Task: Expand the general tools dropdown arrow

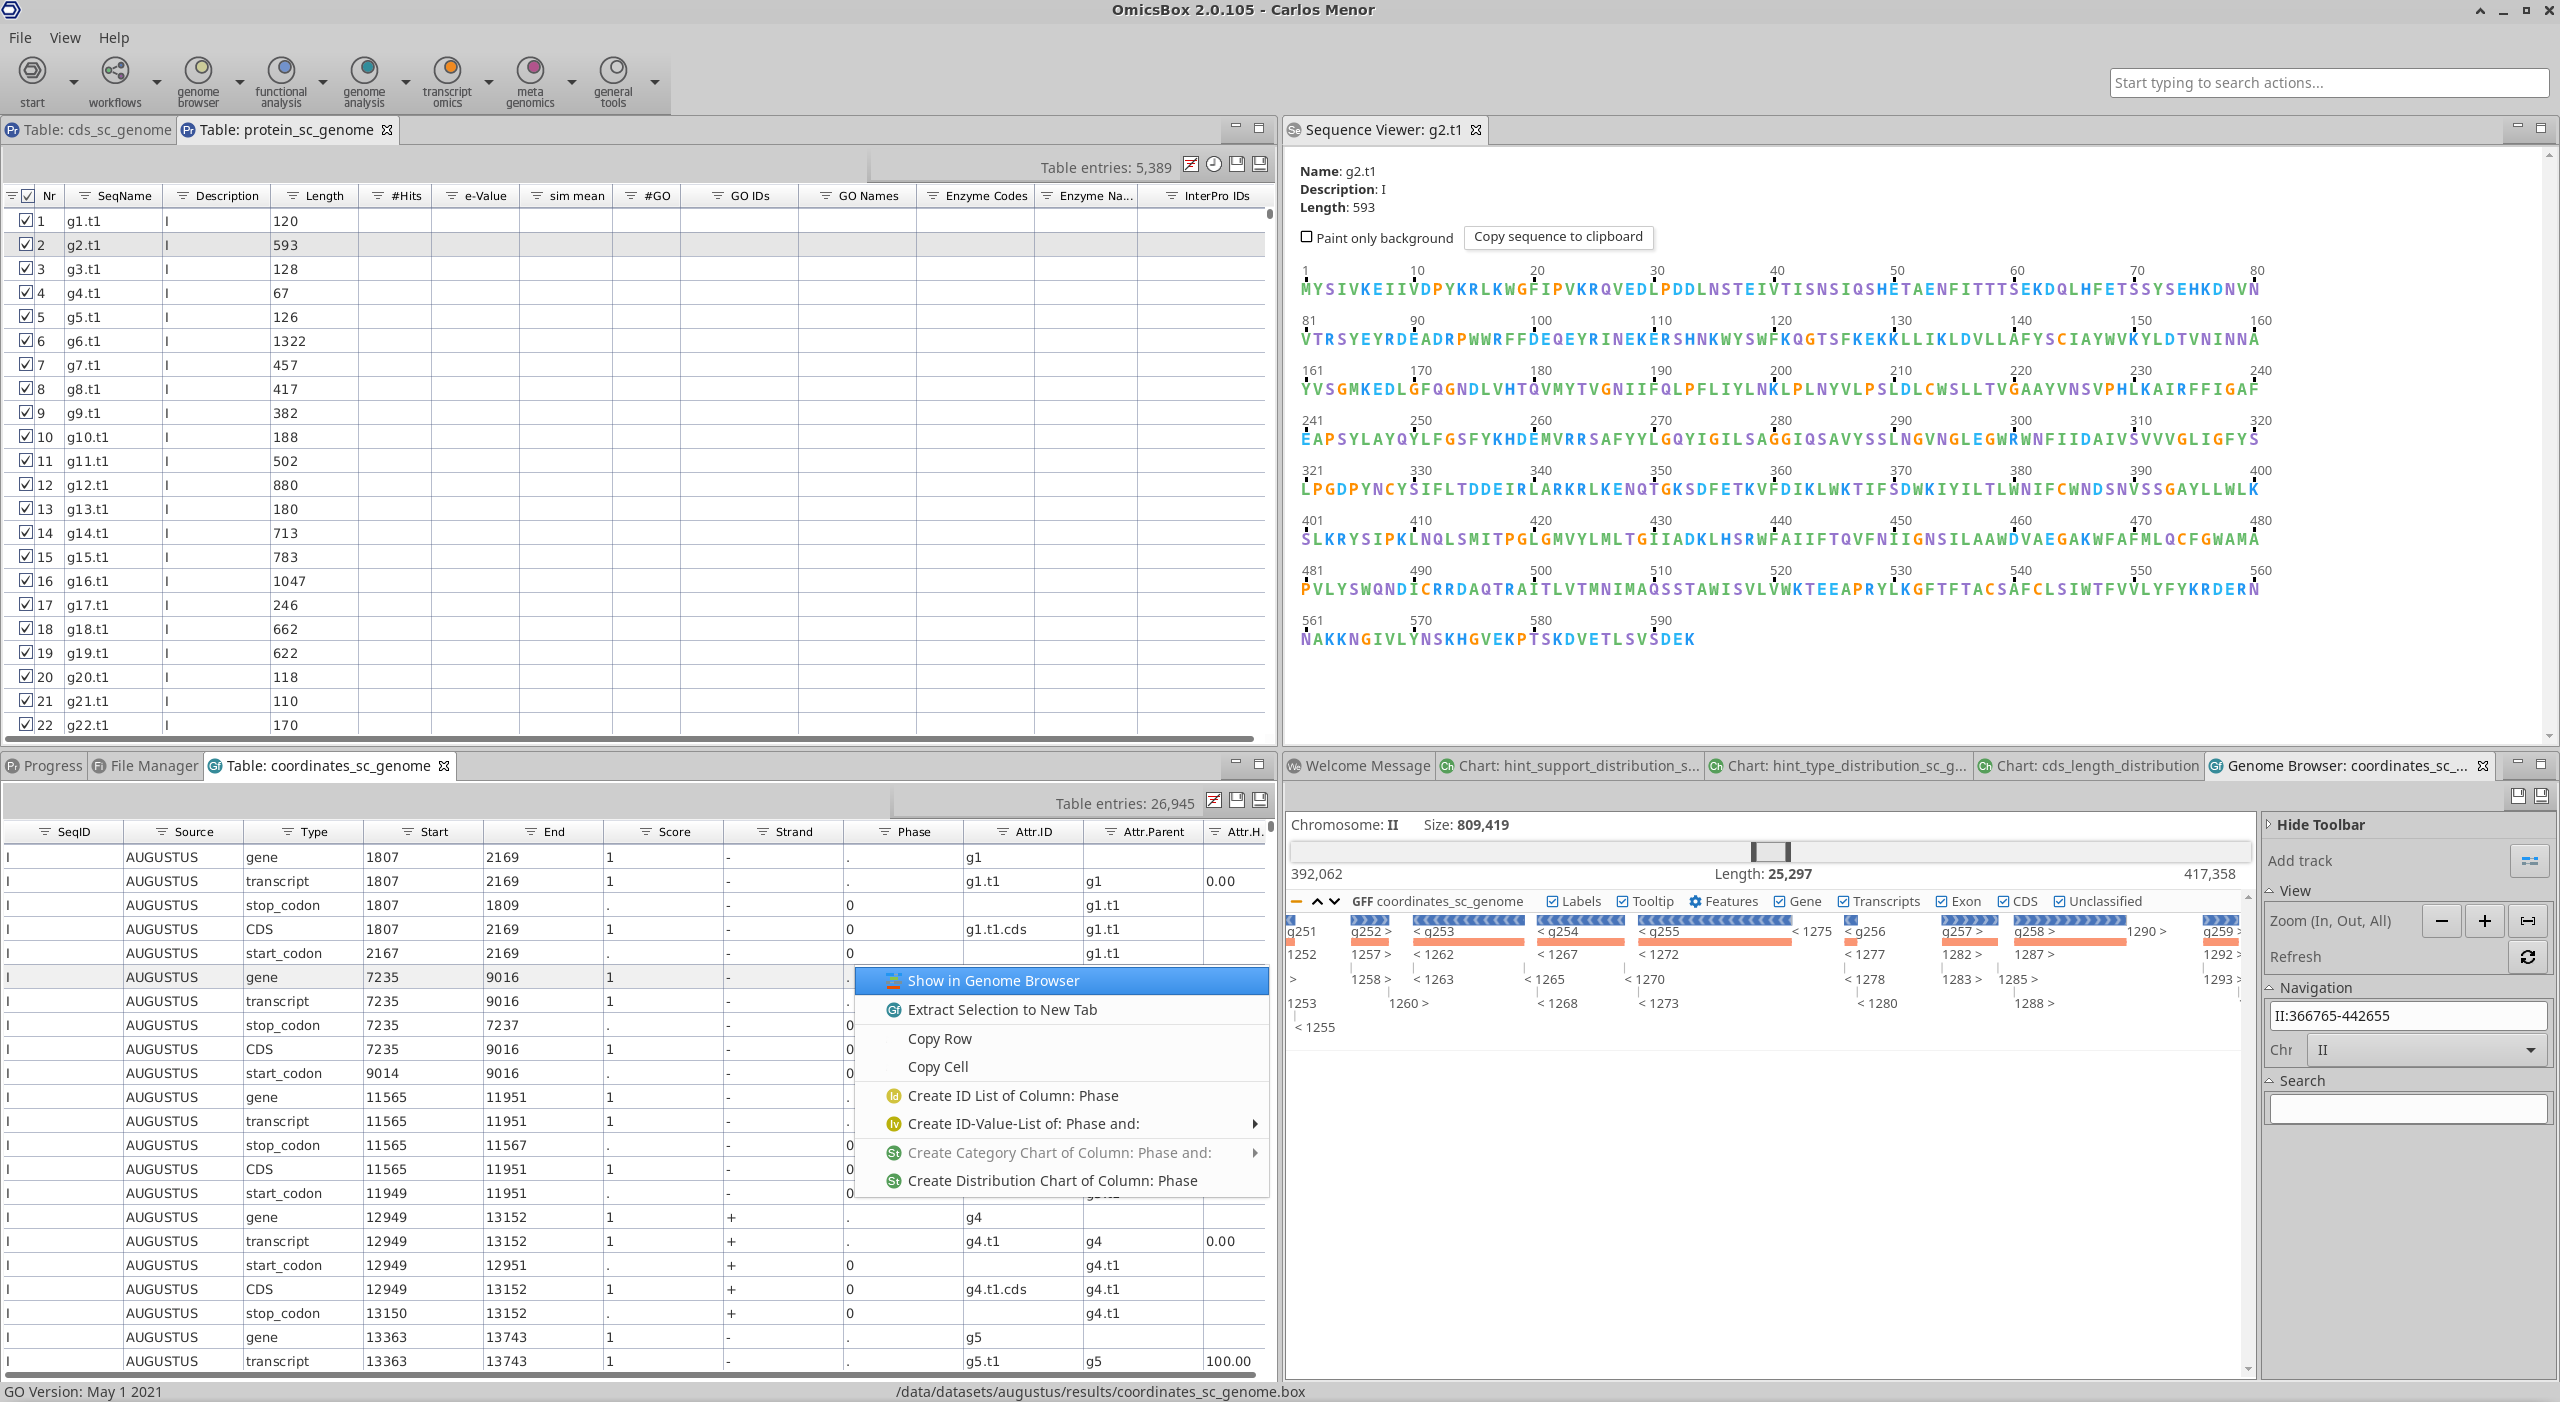Action: coord(655,82)
